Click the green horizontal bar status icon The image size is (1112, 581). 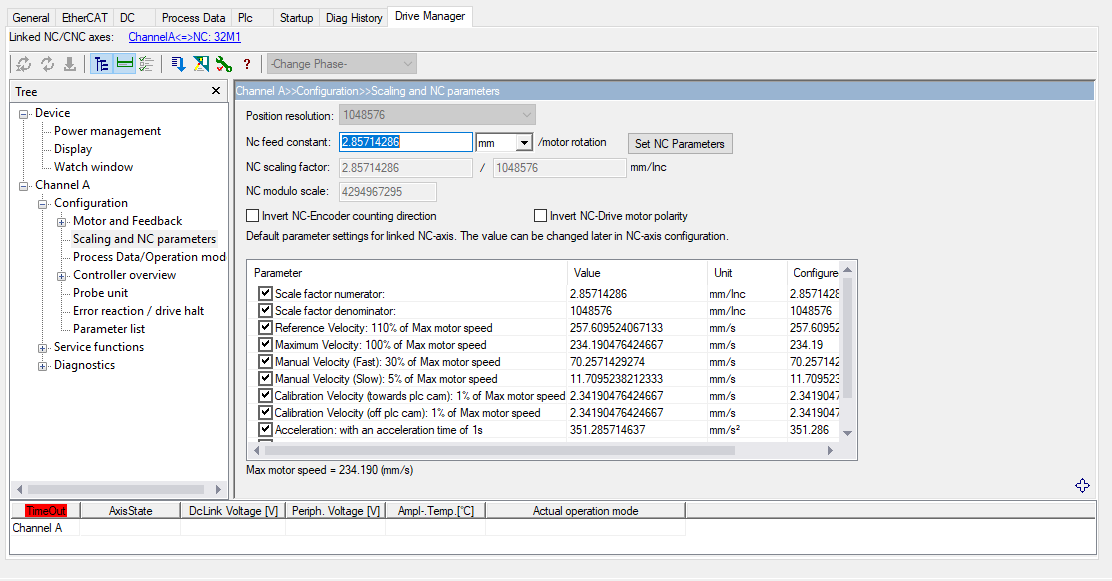coord(124,64)
